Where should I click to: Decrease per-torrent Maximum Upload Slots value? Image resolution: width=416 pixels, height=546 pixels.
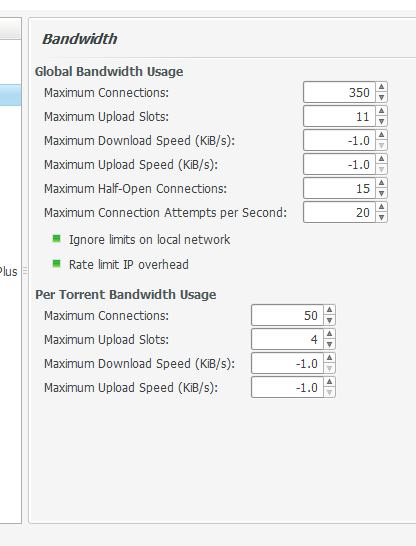click(x=329, y=344)
